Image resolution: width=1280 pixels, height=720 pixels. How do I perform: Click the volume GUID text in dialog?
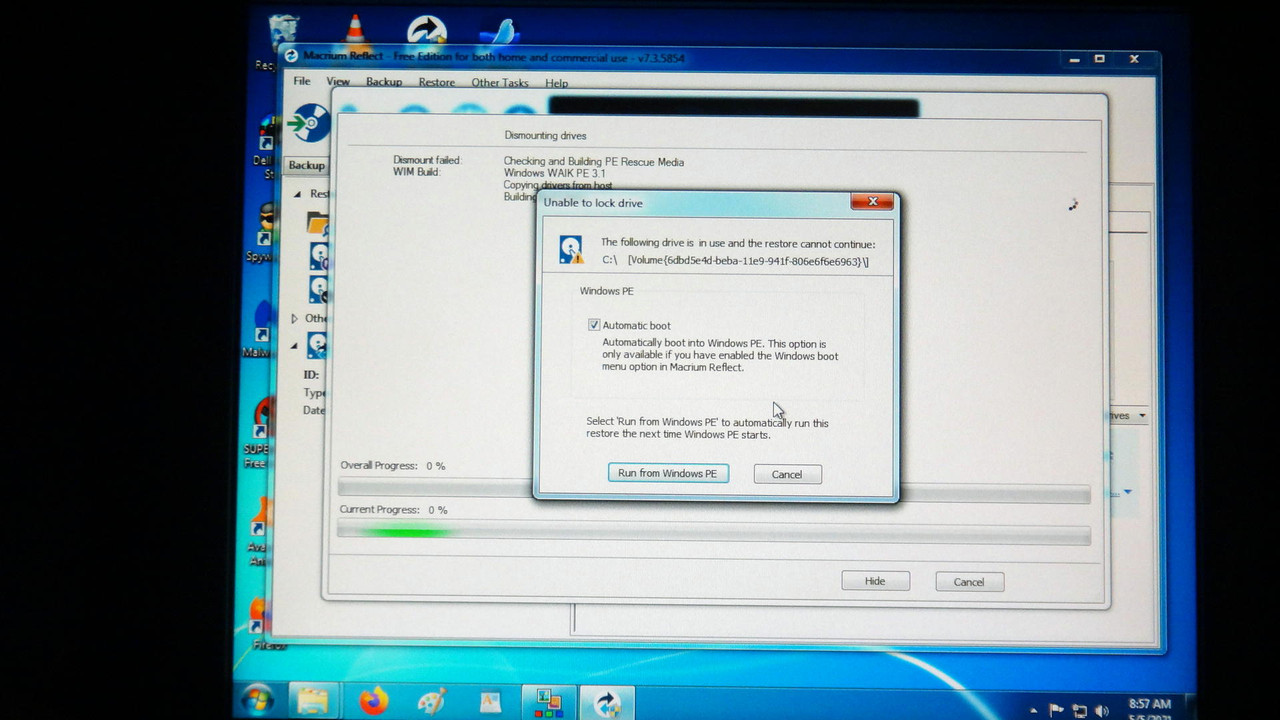[748, 261]
